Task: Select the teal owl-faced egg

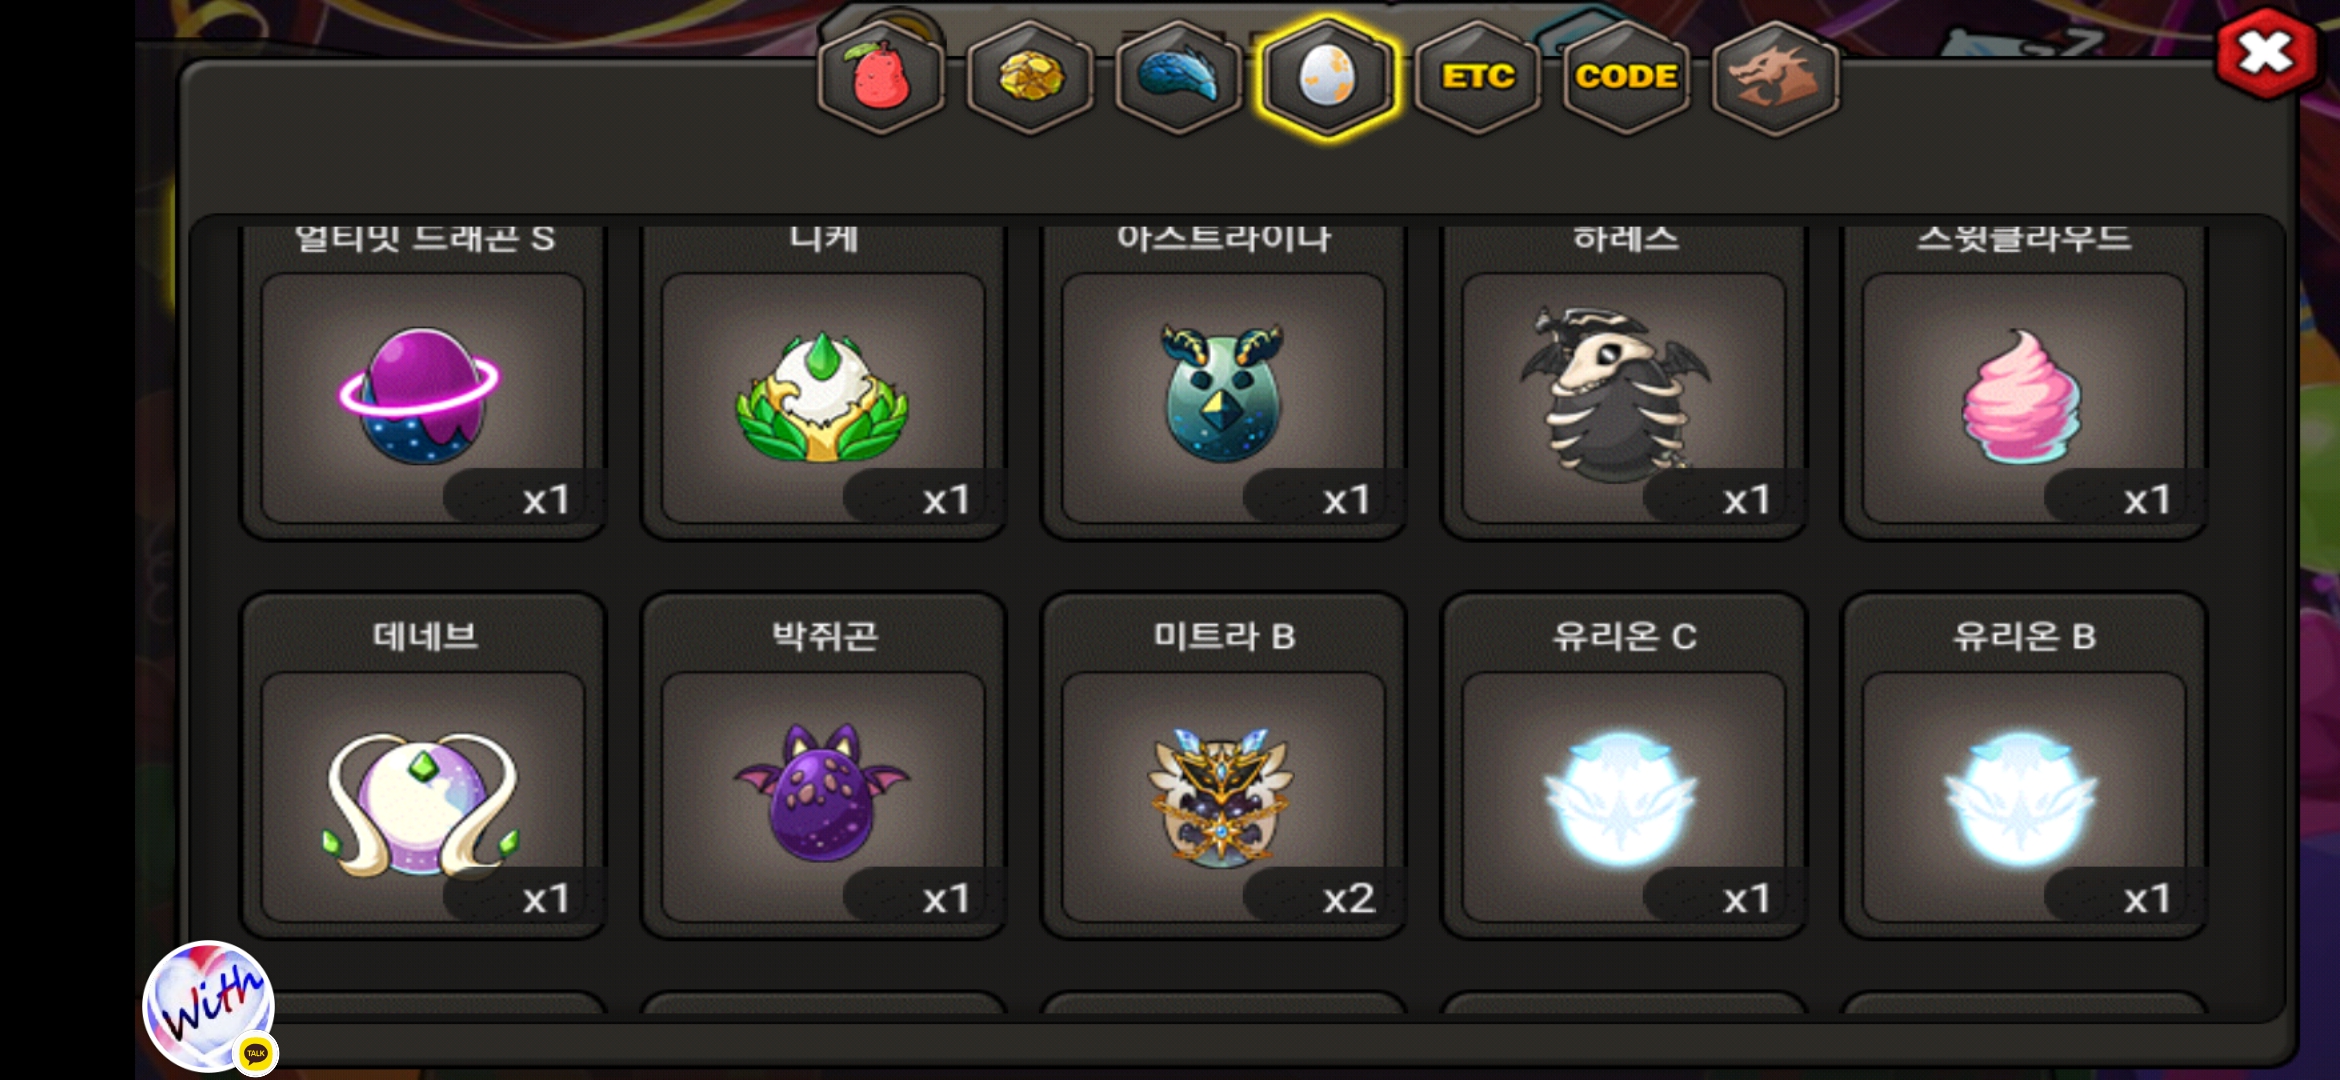Action: tap(1223, 397)
